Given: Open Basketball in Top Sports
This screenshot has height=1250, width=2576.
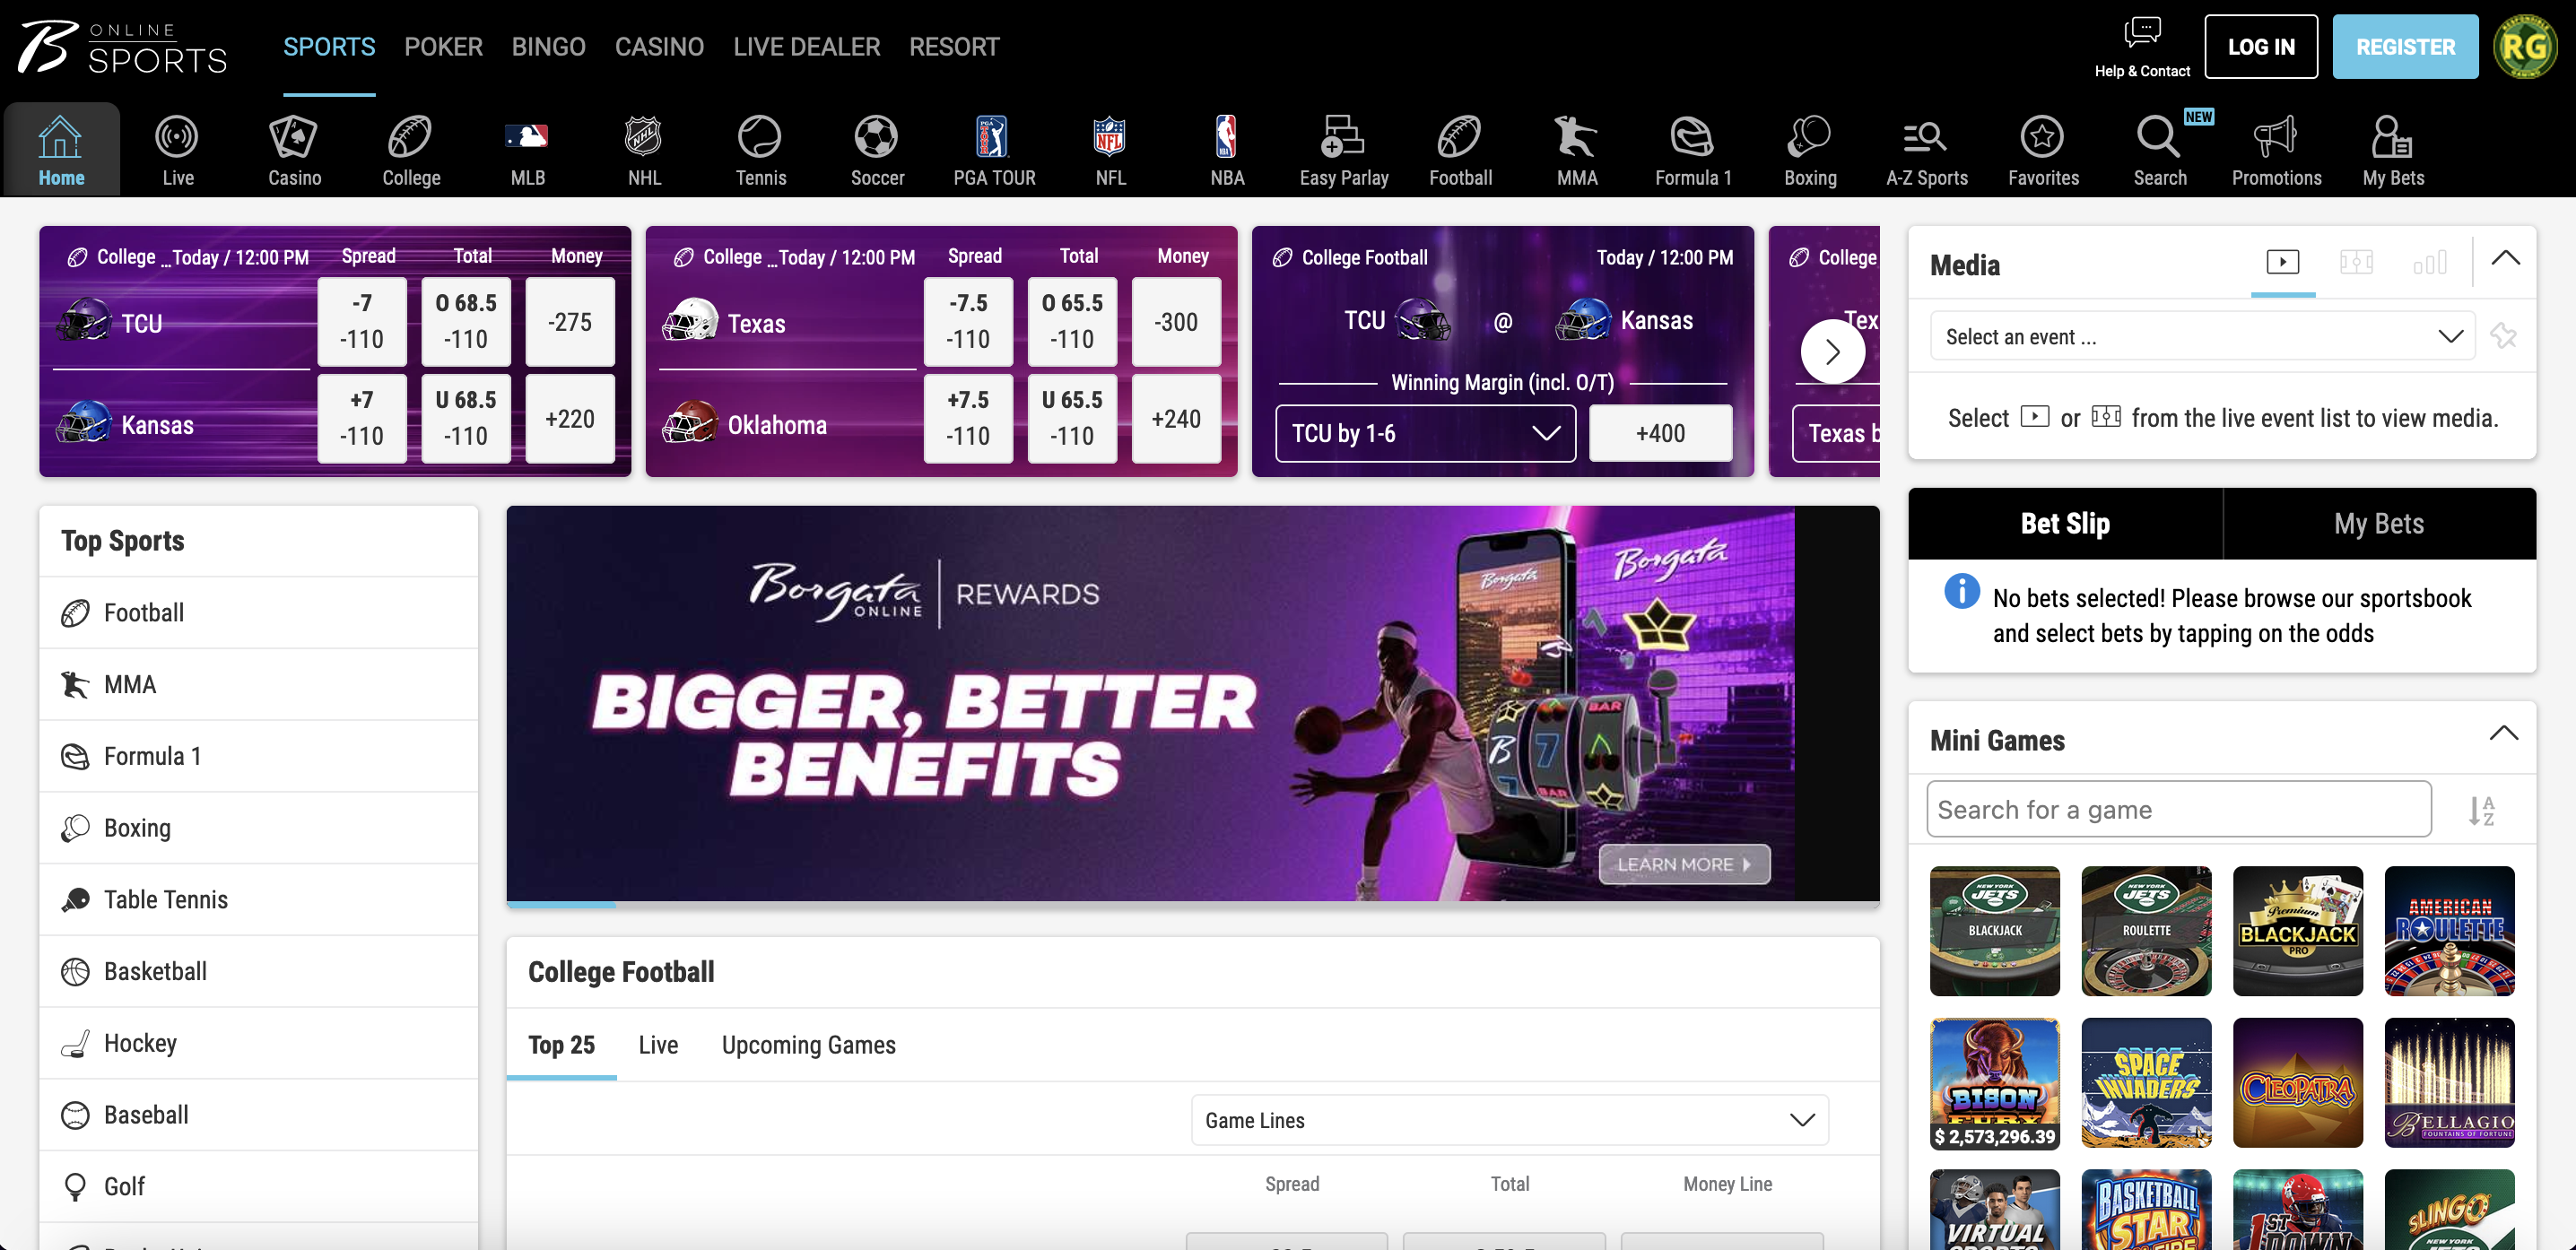Looking at the screenshot, I should [x=259, y=972].
